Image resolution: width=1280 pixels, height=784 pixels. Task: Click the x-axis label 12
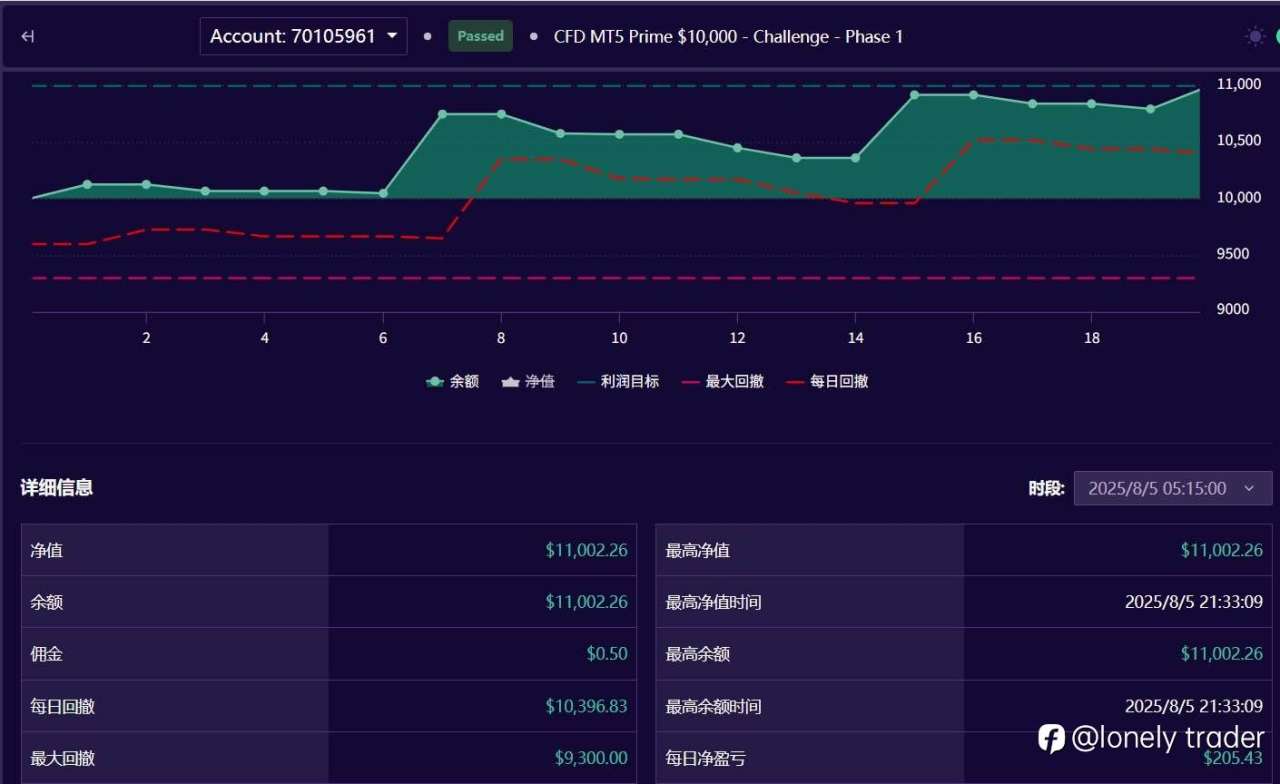pyautogui.click(x=737, y=338)
